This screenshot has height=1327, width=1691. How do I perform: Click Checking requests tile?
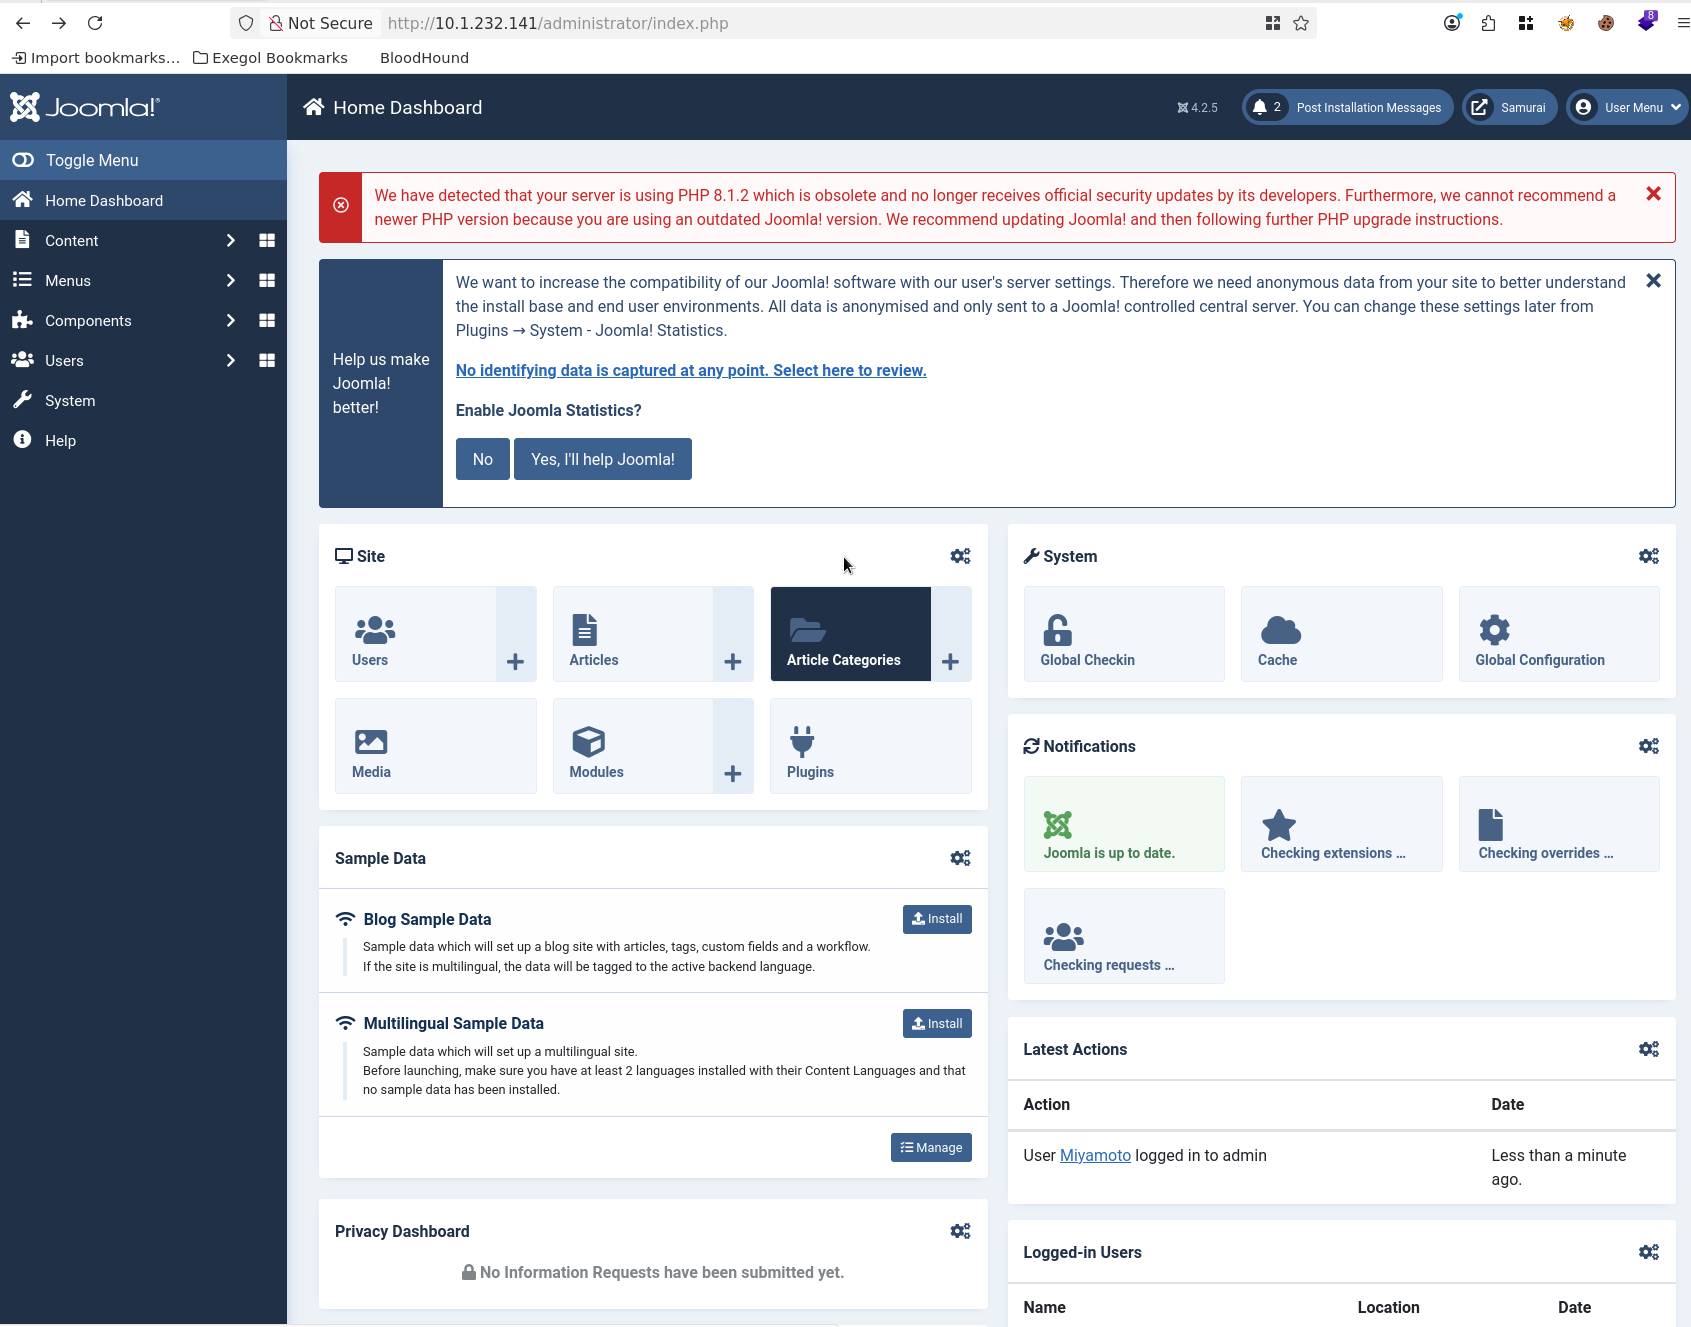tap(1124, 936)
